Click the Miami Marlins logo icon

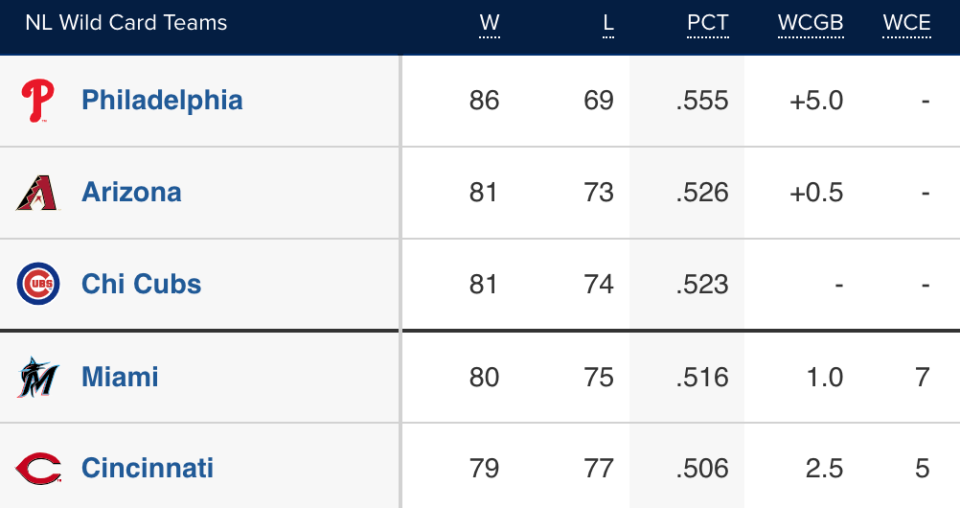[x=38, y=377]
